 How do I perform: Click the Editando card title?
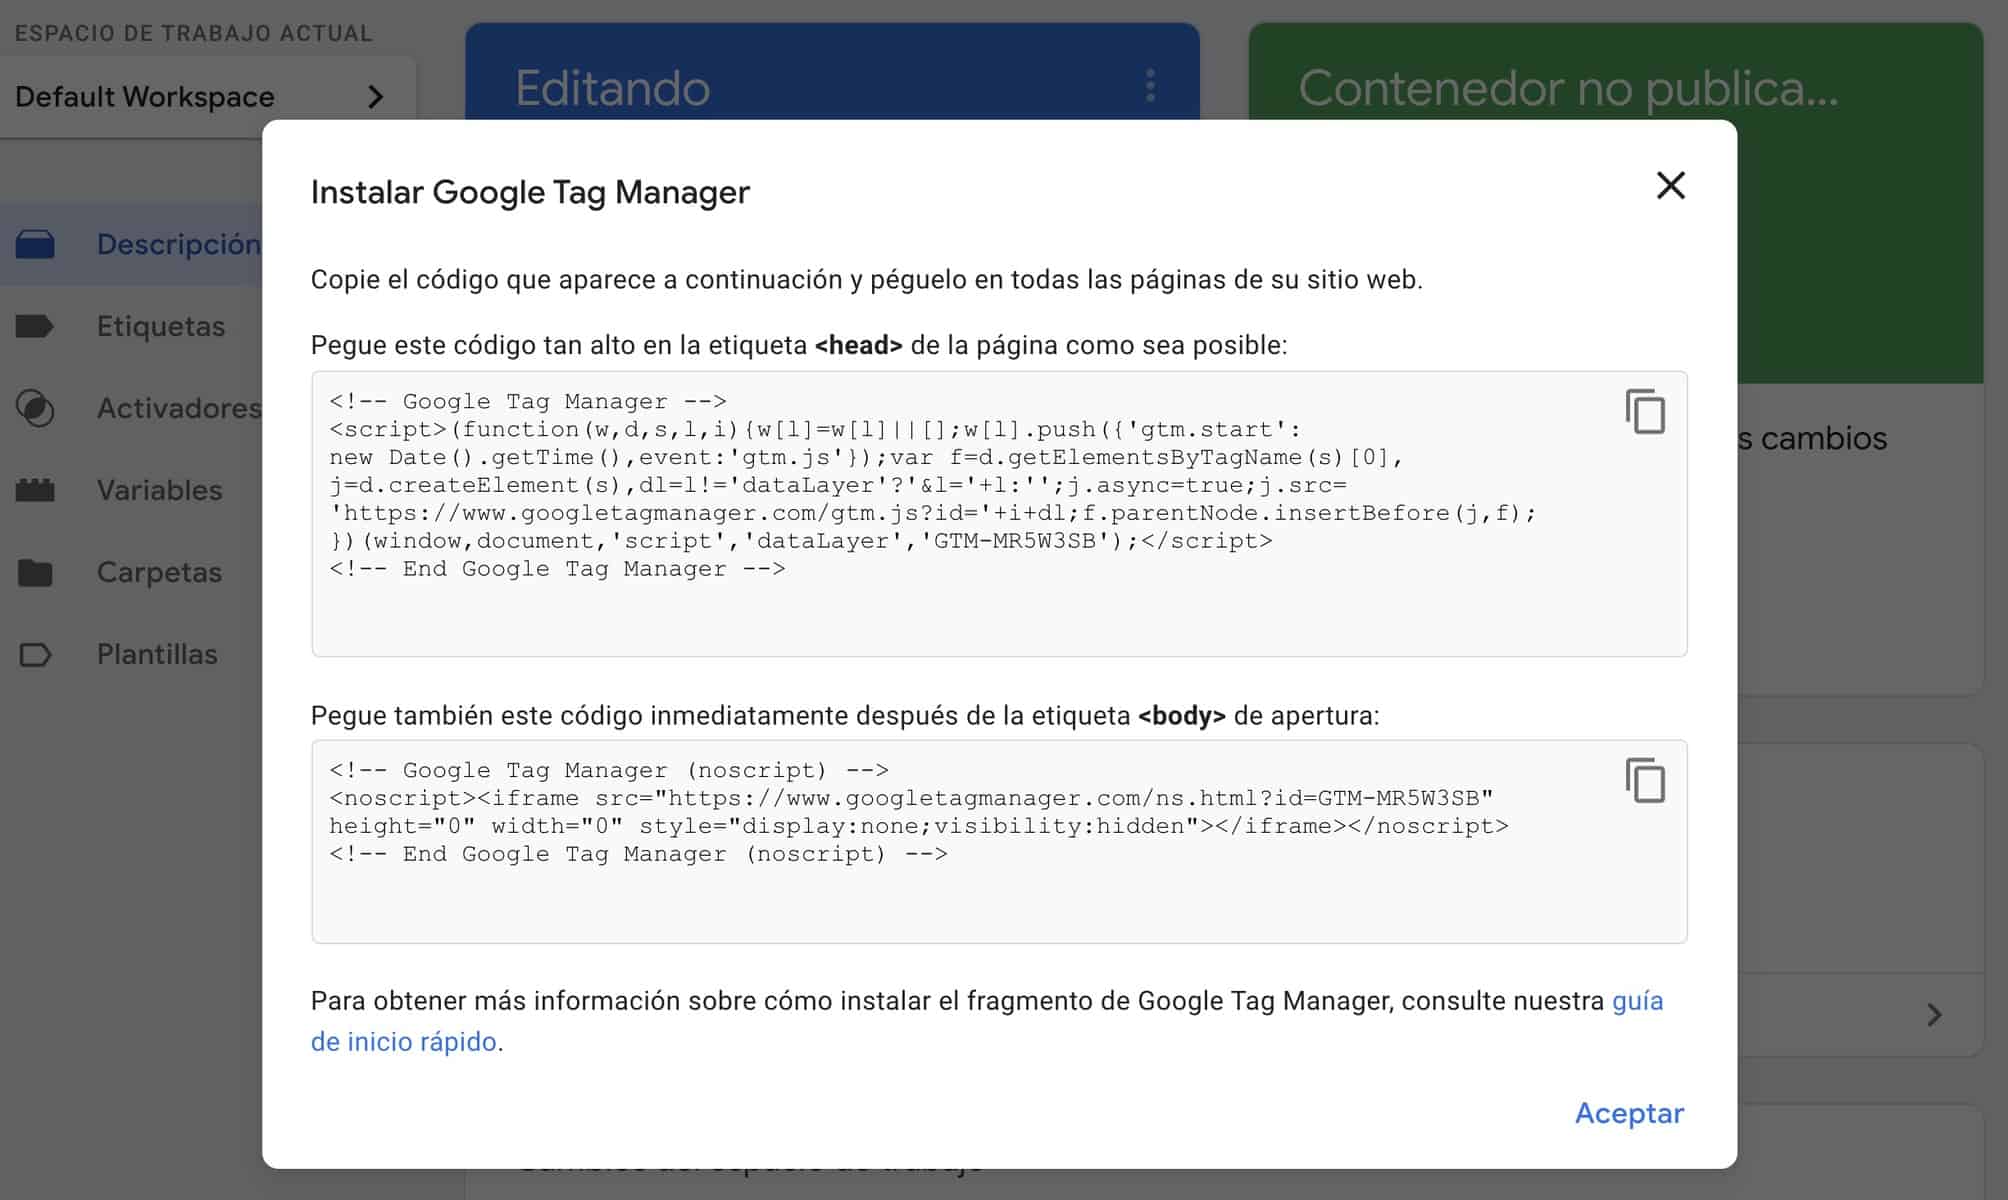612,88
